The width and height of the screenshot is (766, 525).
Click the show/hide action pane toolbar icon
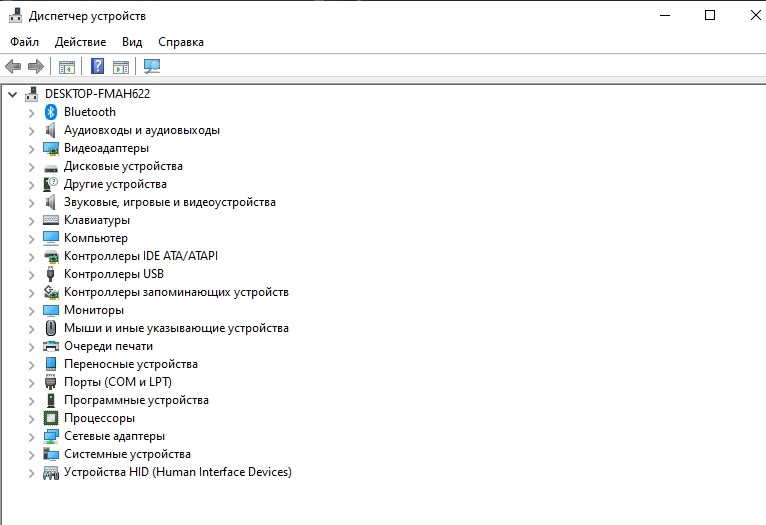pyautogui.click(x=121, y=66)
